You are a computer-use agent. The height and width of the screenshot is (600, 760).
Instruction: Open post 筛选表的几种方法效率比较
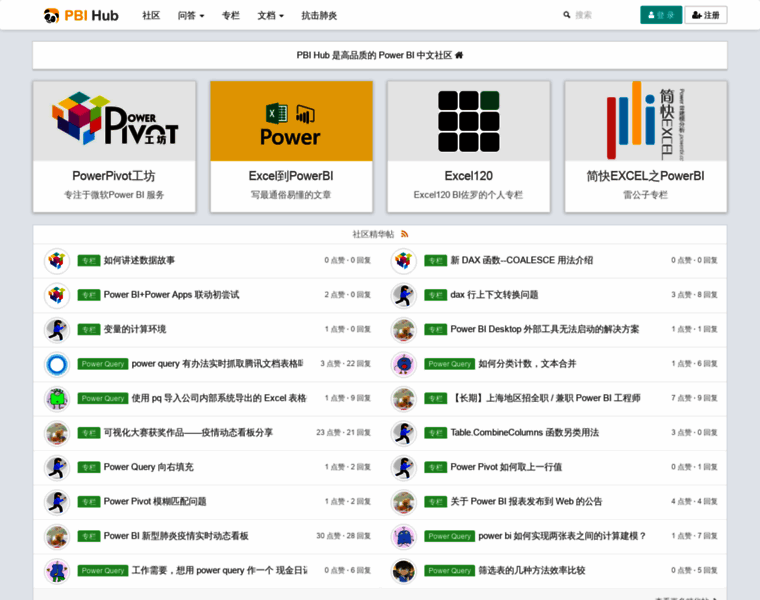click(x=532, y=570)
